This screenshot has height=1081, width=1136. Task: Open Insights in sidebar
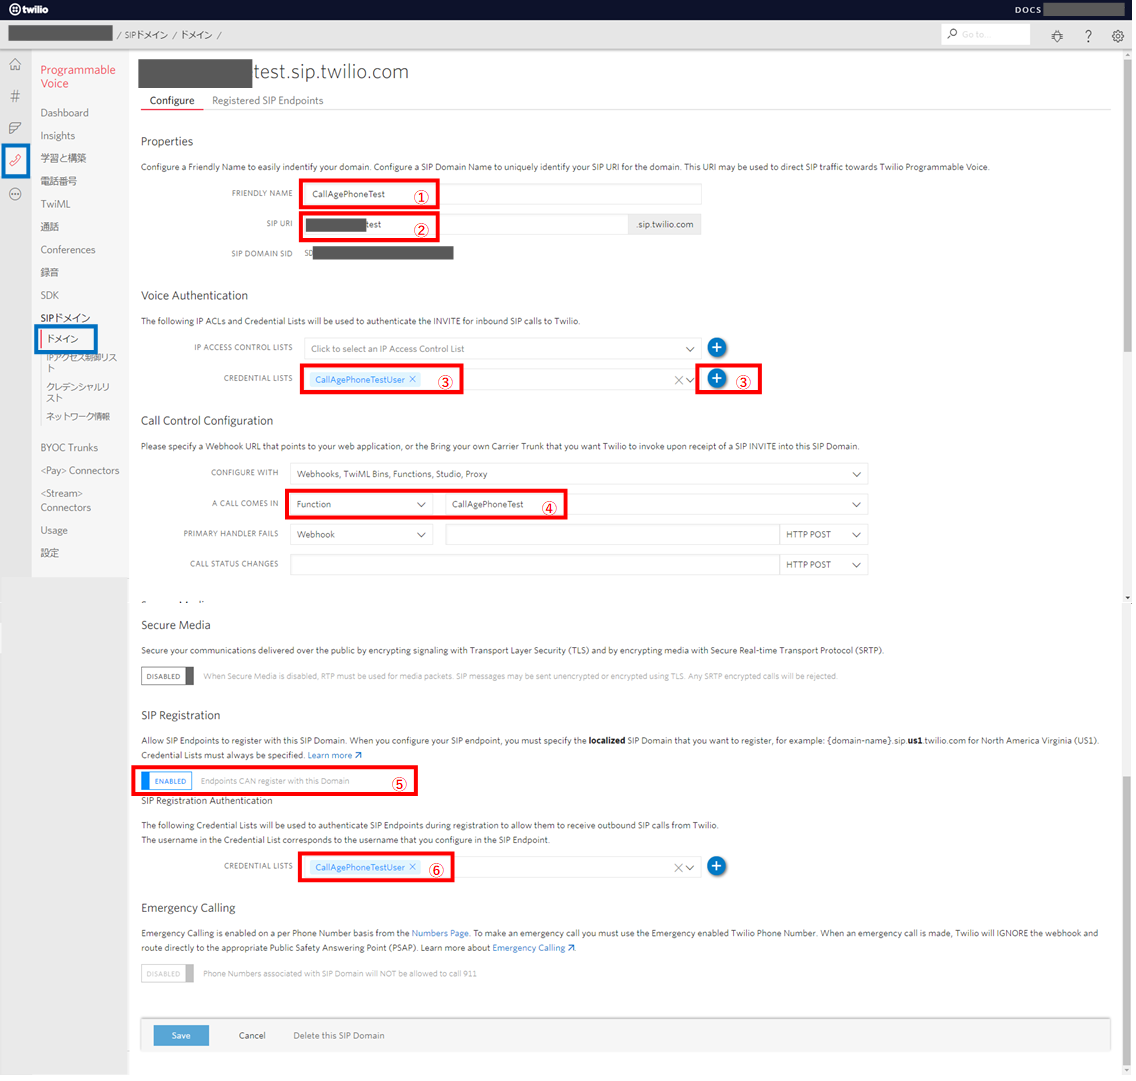(x=58, y=136)
